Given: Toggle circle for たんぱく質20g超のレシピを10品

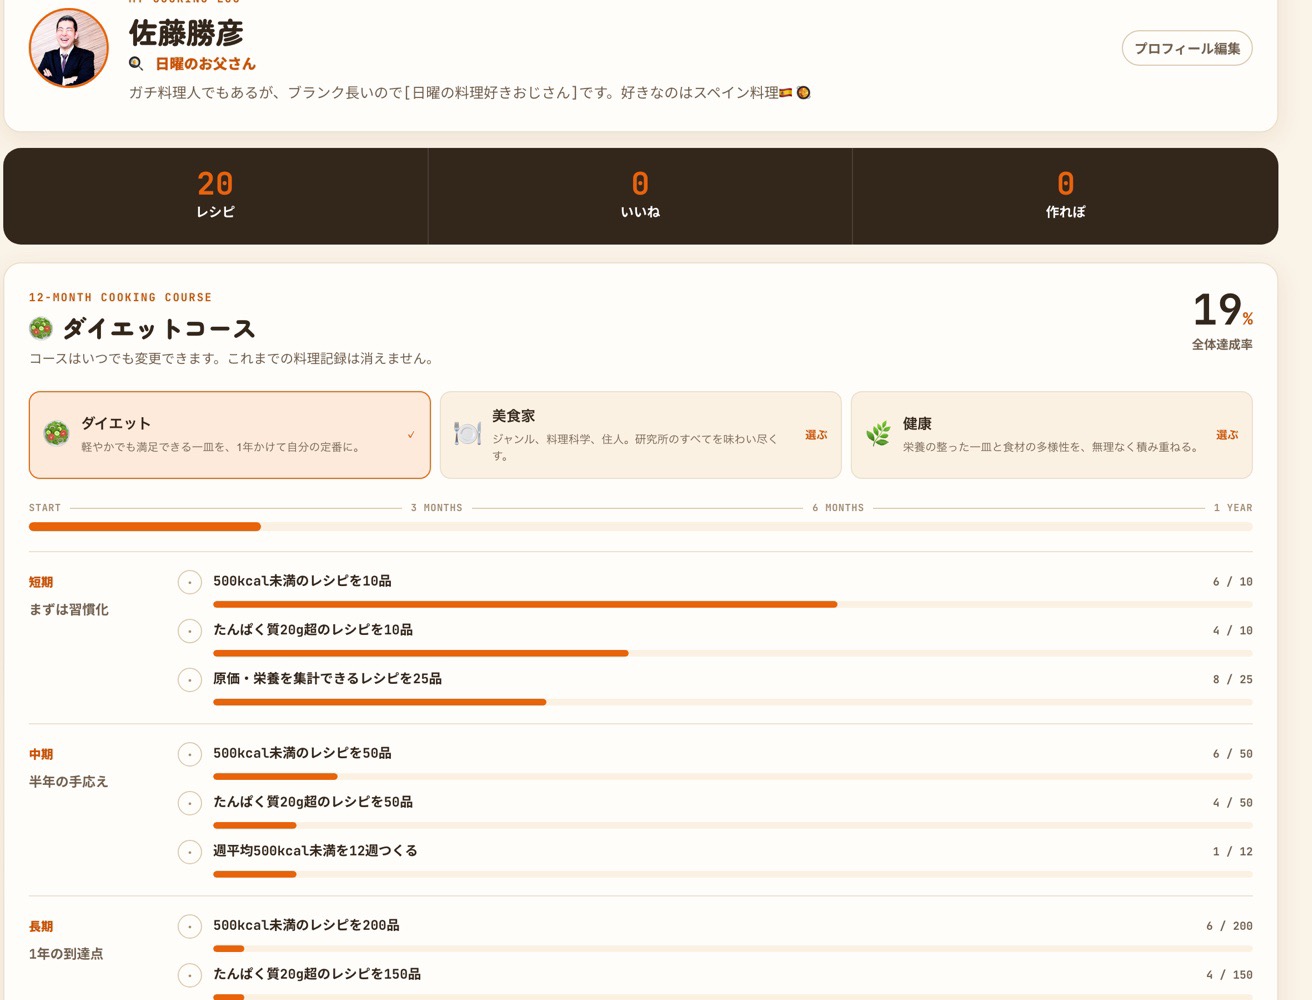Looking at the screenshot, I should click(x=190, y=631).
